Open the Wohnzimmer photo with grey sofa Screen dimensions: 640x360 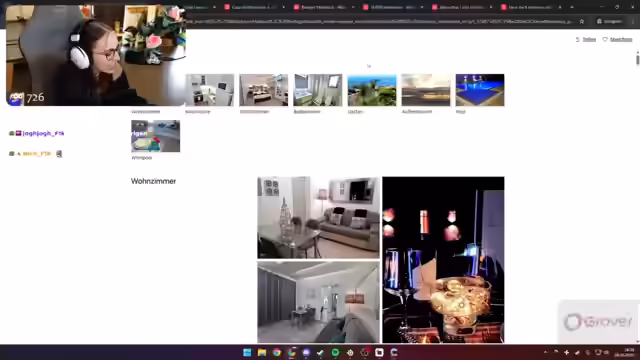(318, 218)
